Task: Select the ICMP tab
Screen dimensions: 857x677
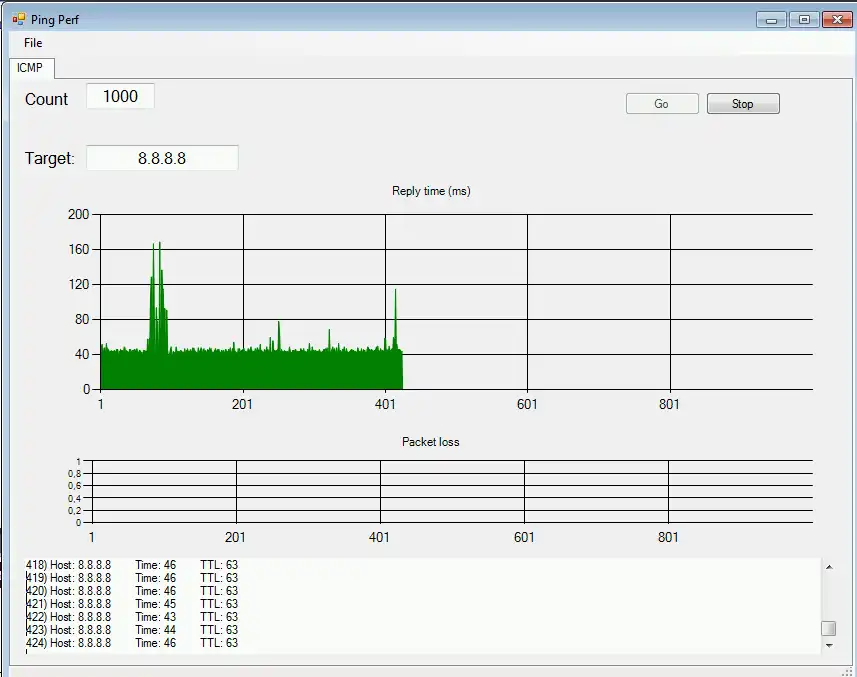Action: click(30, 68)
